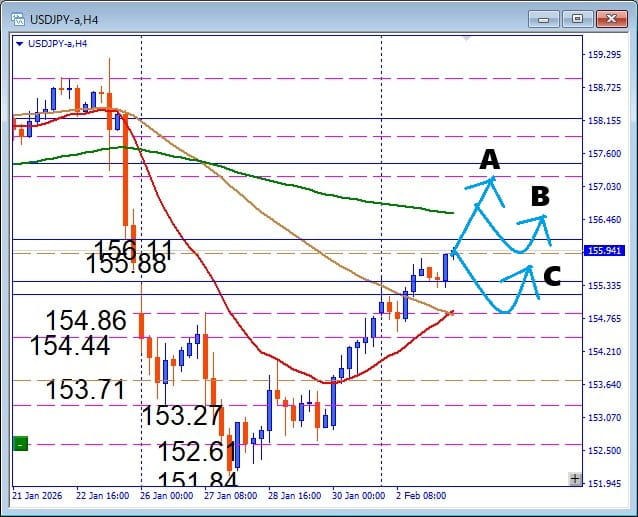Click the 153.070 price scale value
The height and width of the screenshot is (517, 638).
tap(605, 417)
